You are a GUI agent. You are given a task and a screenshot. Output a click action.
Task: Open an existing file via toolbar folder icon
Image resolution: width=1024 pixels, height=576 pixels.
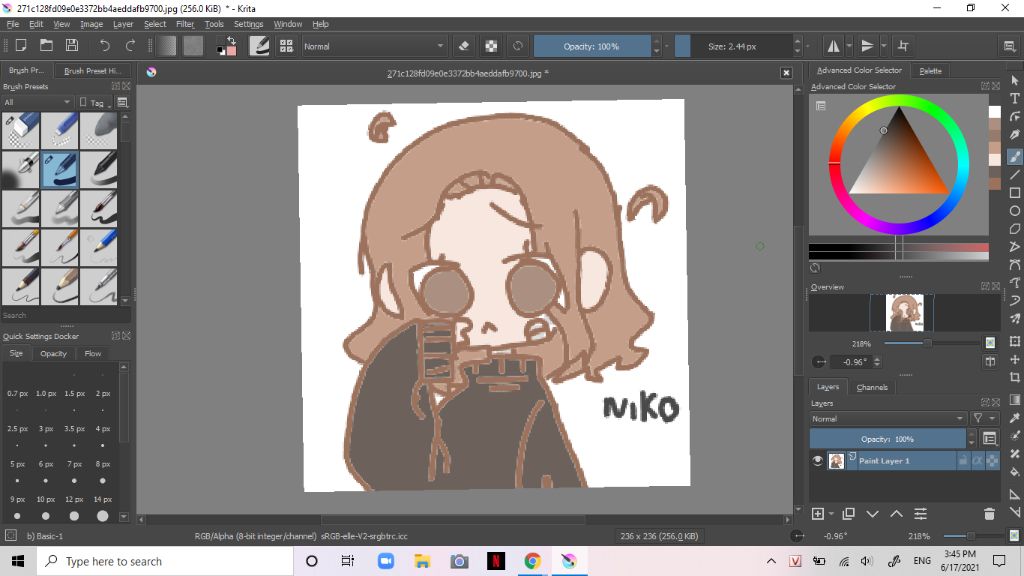point(46,46)
